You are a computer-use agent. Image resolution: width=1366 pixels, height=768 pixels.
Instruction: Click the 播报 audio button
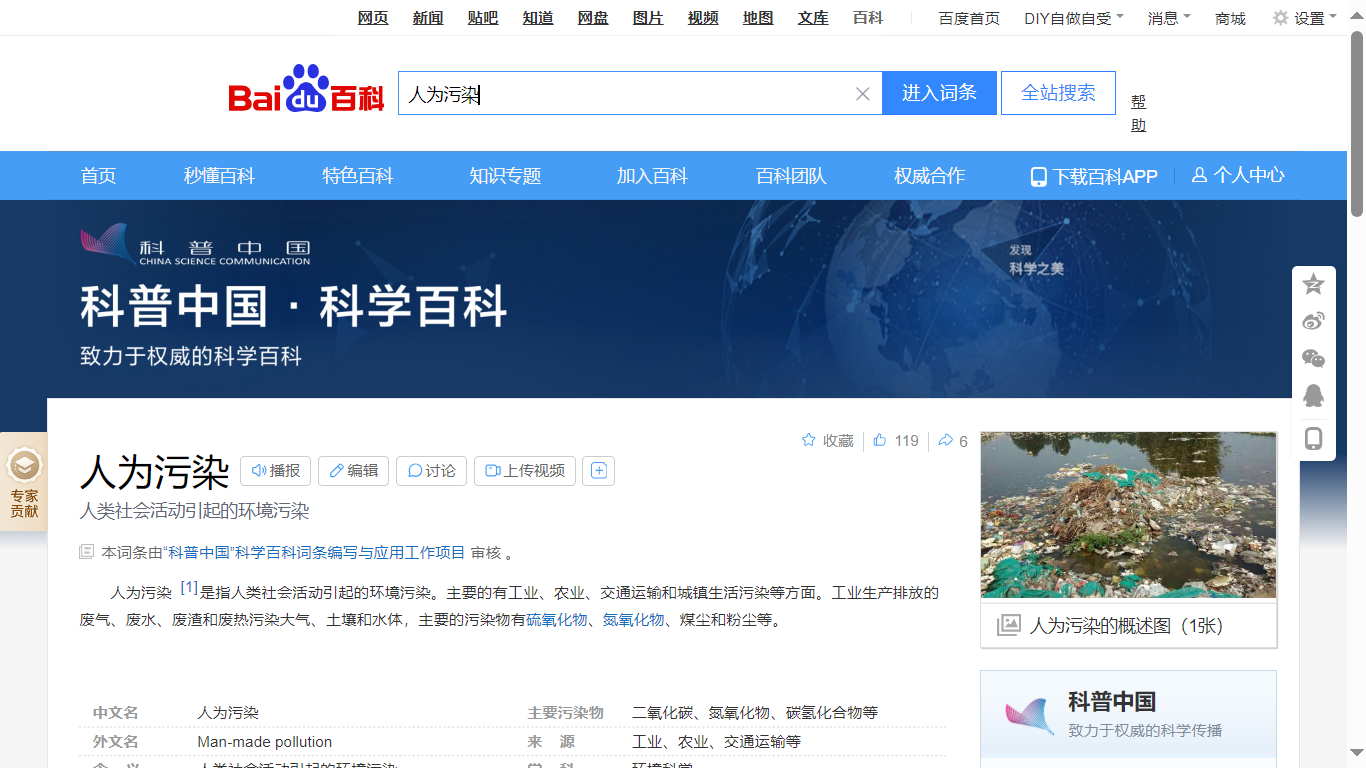[x=276, y=470]
